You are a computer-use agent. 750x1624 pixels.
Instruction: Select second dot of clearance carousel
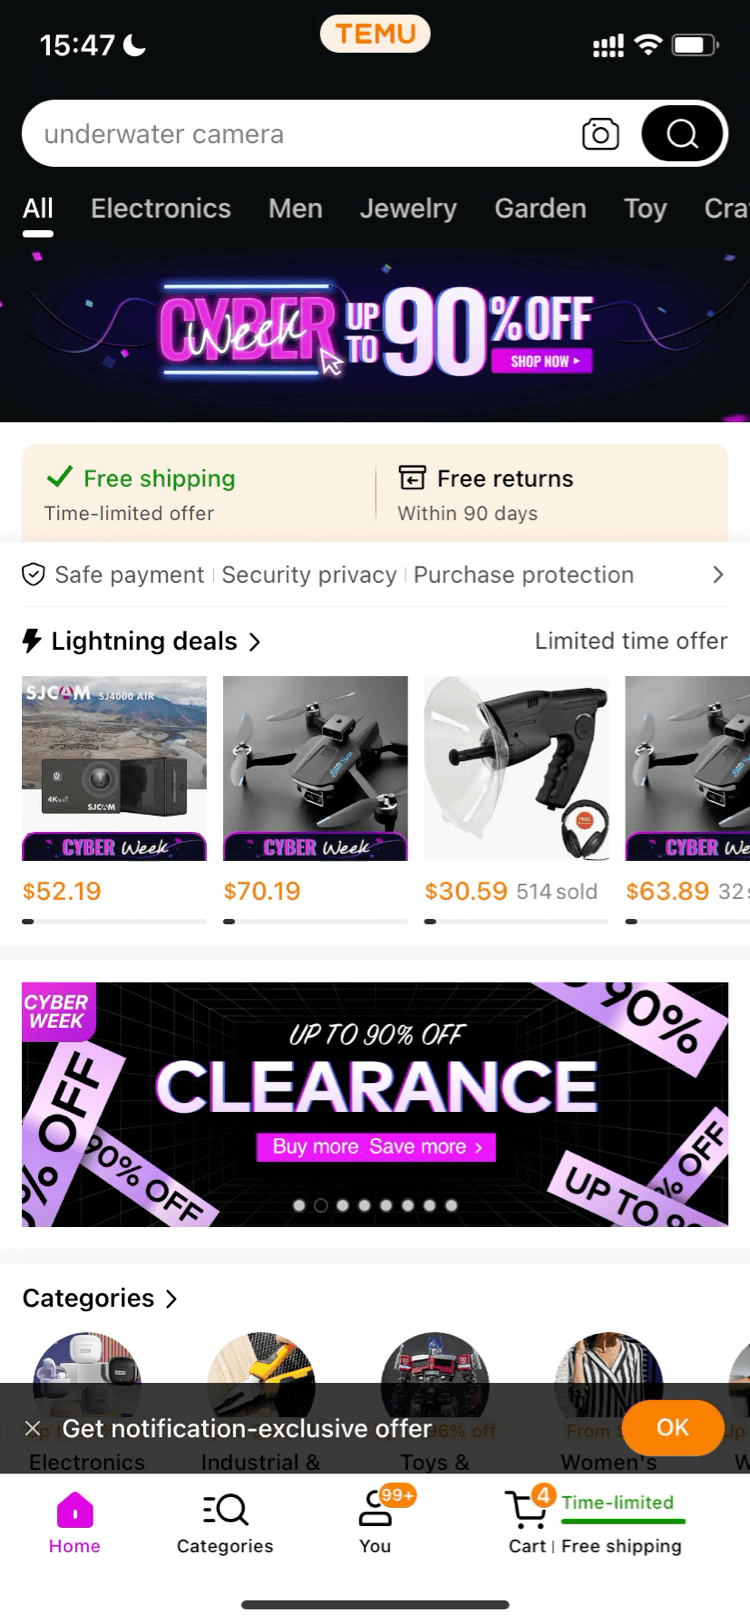321,1206
